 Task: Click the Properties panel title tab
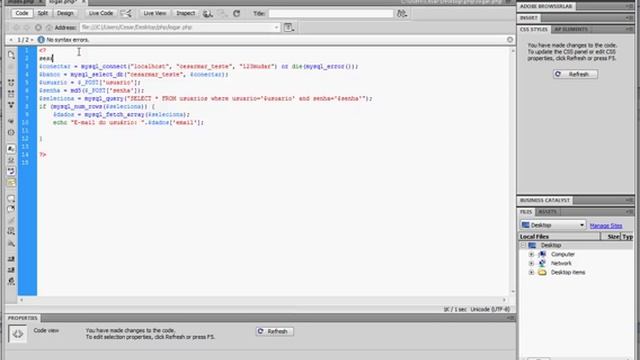[x=22, y=318]
